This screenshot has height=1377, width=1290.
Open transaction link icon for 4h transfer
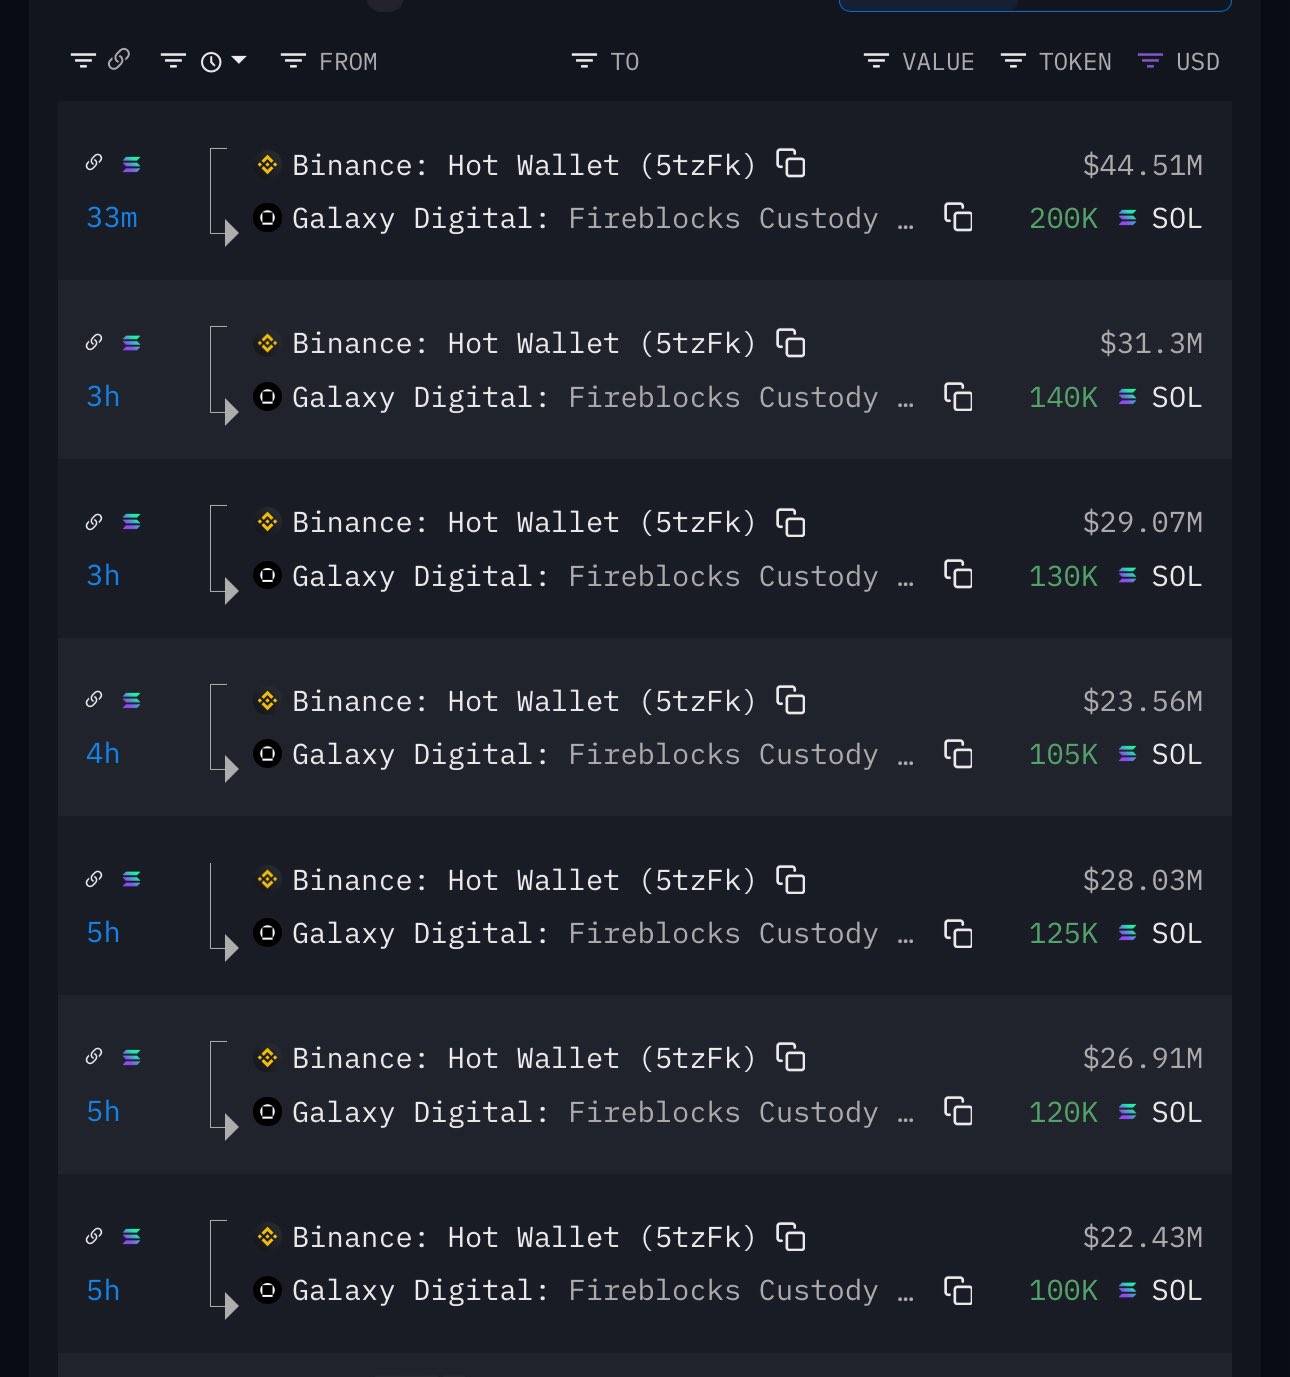94,700
